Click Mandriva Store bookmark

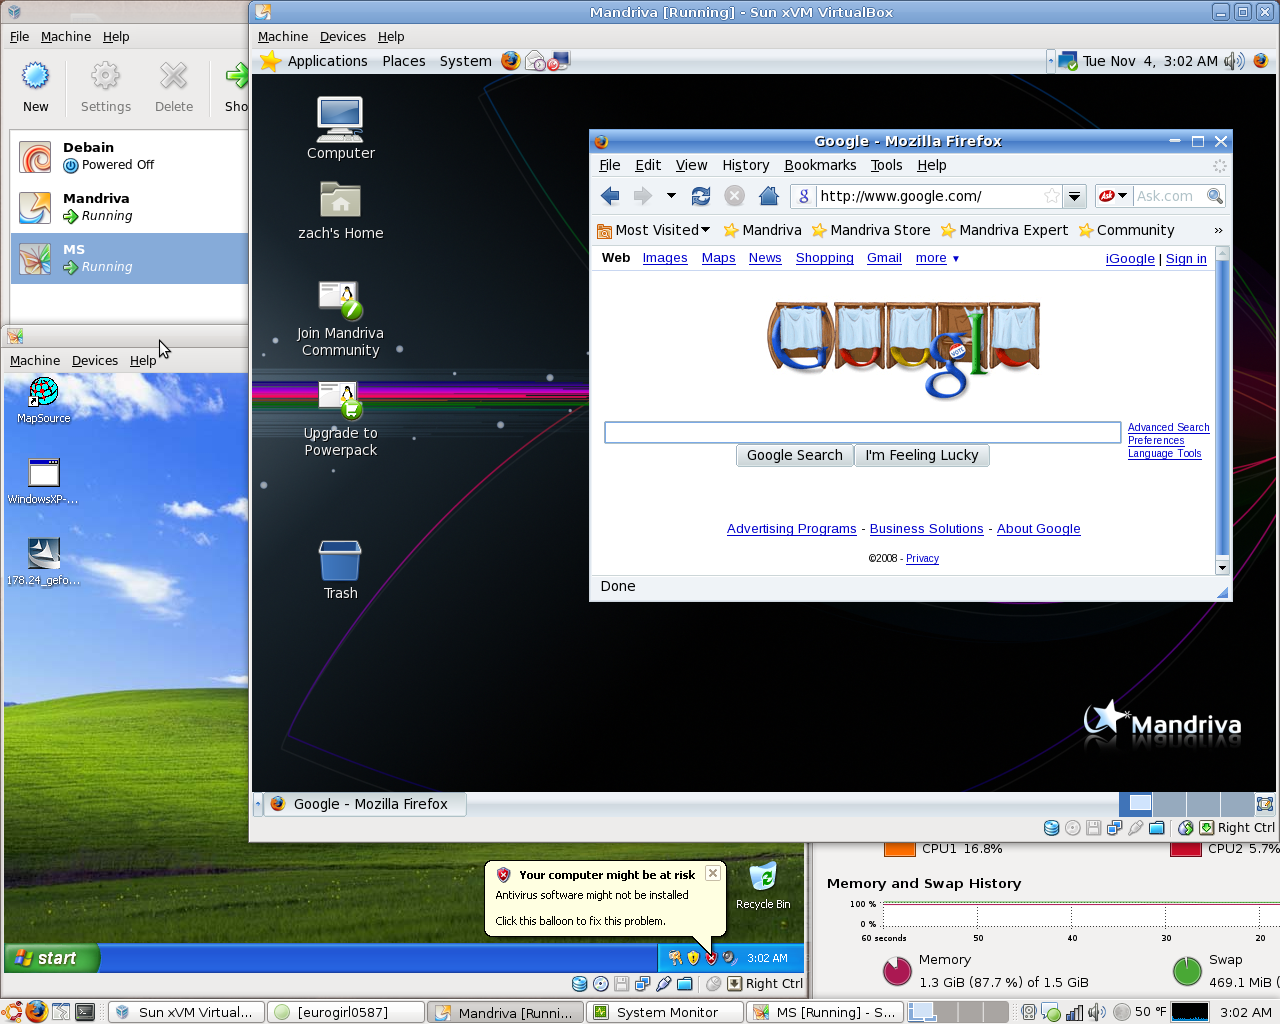click(870, 230)
